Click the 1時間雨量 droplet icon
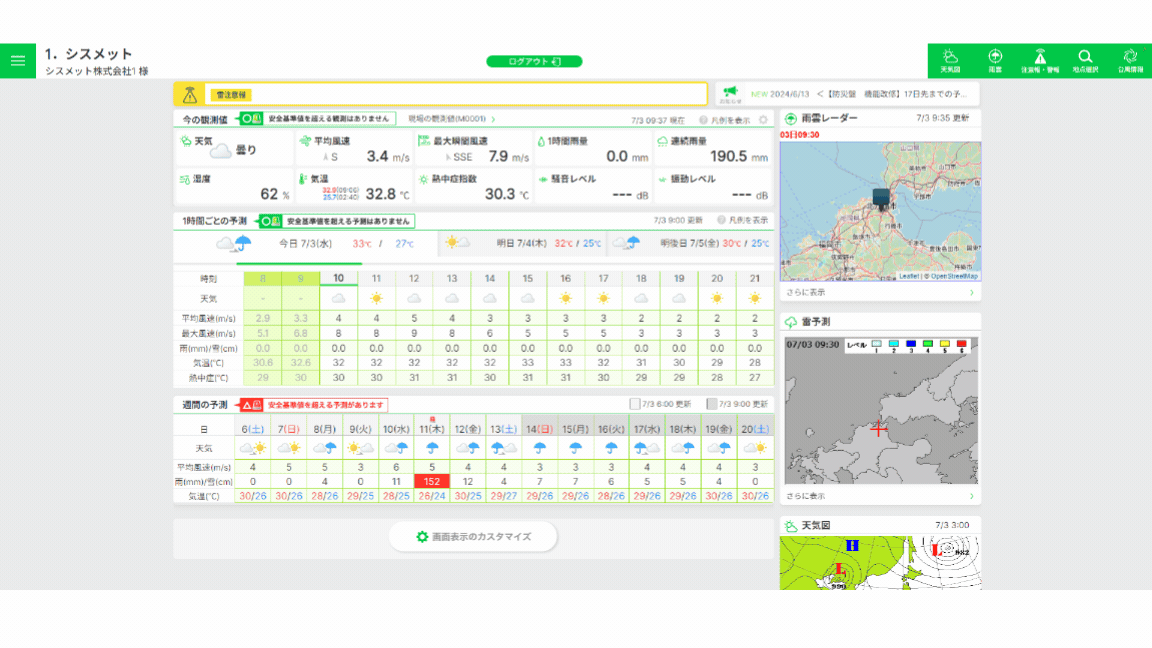Viewport: 1152px width, 648px height. tap(541, 141)
